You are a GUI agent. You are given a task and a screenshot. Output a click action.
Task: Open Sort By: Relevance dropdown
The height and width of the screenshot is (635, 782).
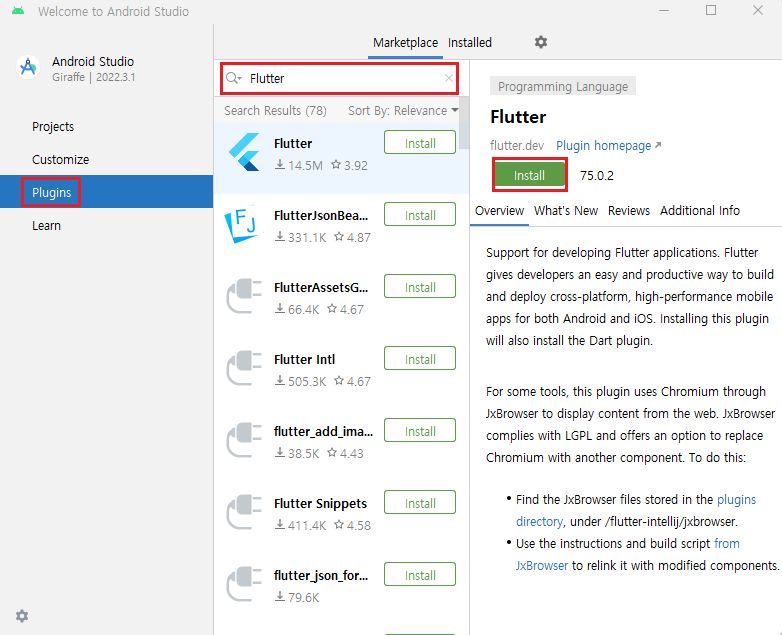[x=403, y=110]
